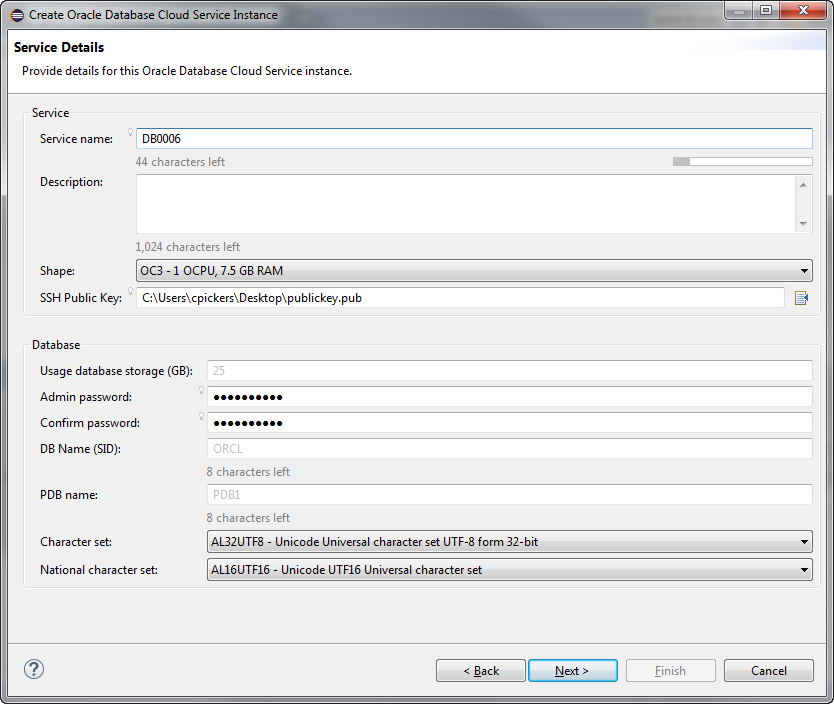The image size is (834, 704).
Task: Minimize the wizard window
Action: point(738,11)
